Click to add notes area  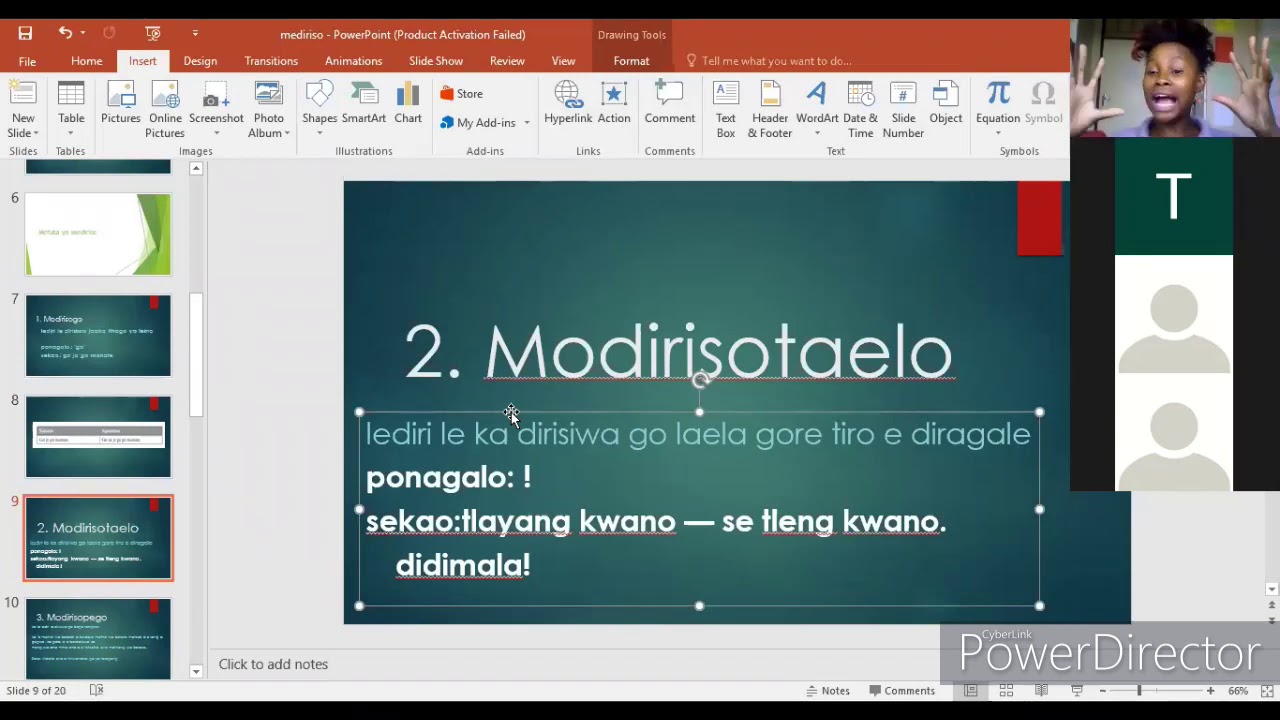[x=273, y=664]
